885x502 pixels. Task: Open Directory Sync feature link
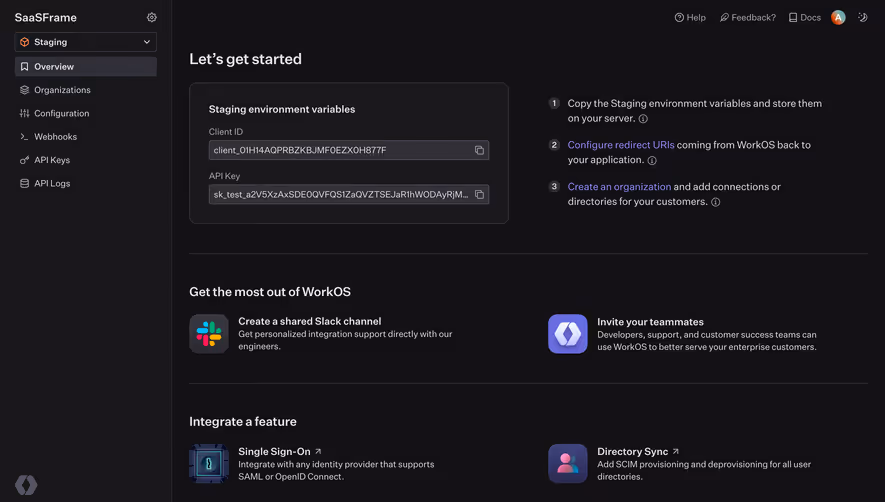tap(633, 452)
